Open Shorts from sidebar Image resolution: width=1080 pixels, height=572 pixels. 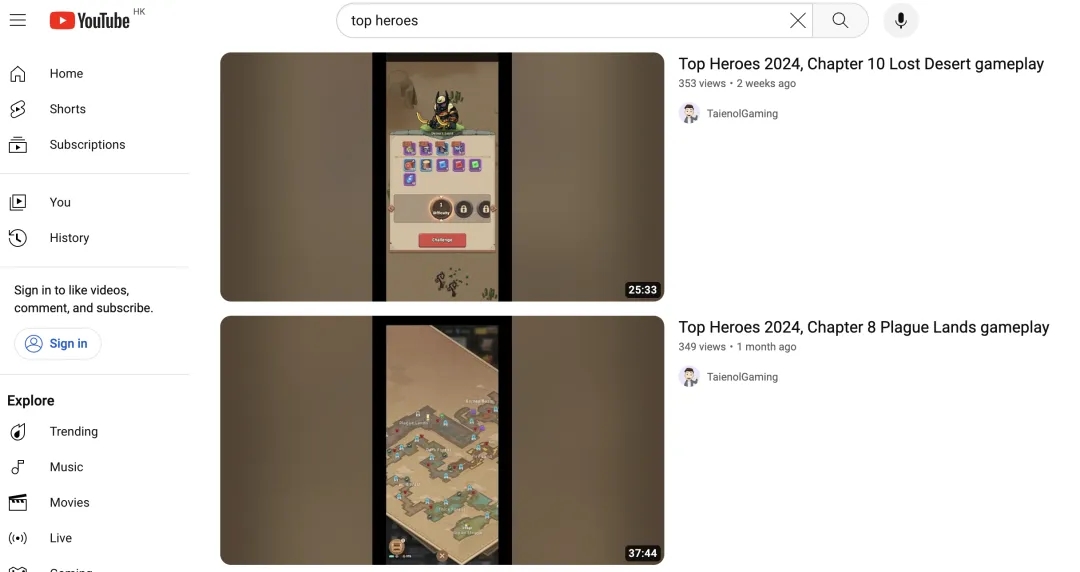click(94, 109)
